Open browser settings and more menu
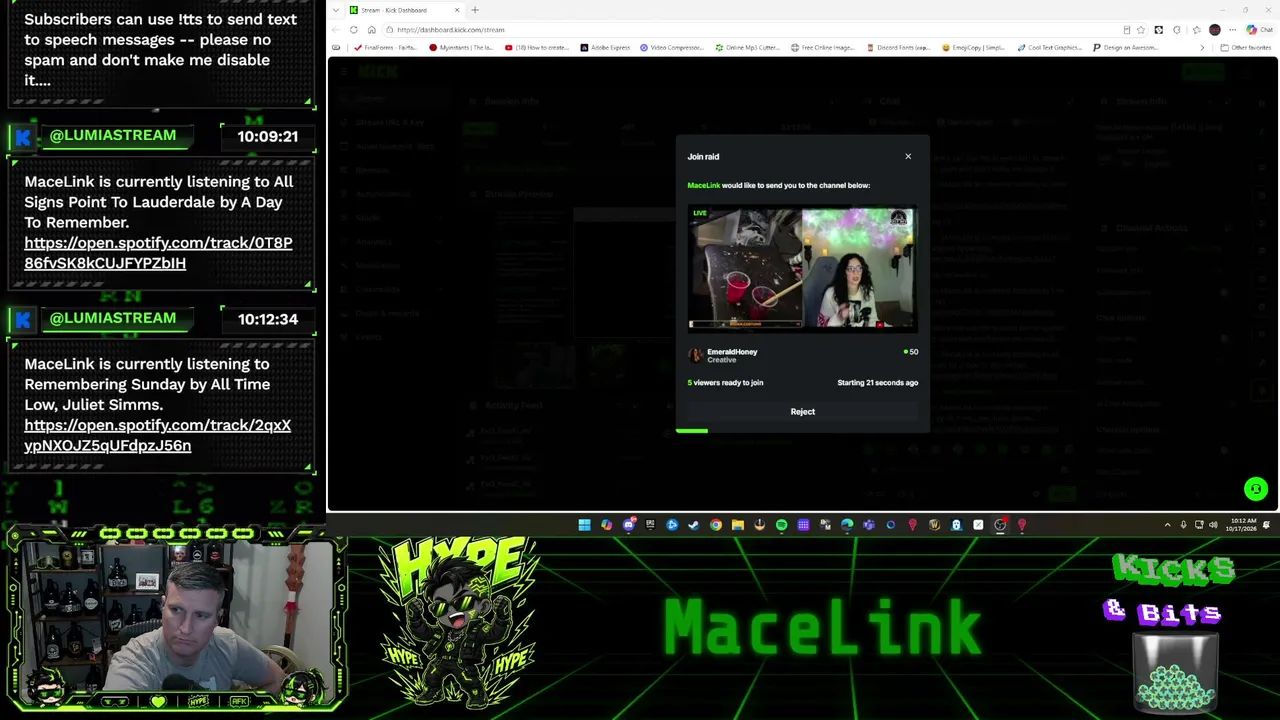Image resolution: width=1280 pixels, height=720 pixels. point(1232,30)
